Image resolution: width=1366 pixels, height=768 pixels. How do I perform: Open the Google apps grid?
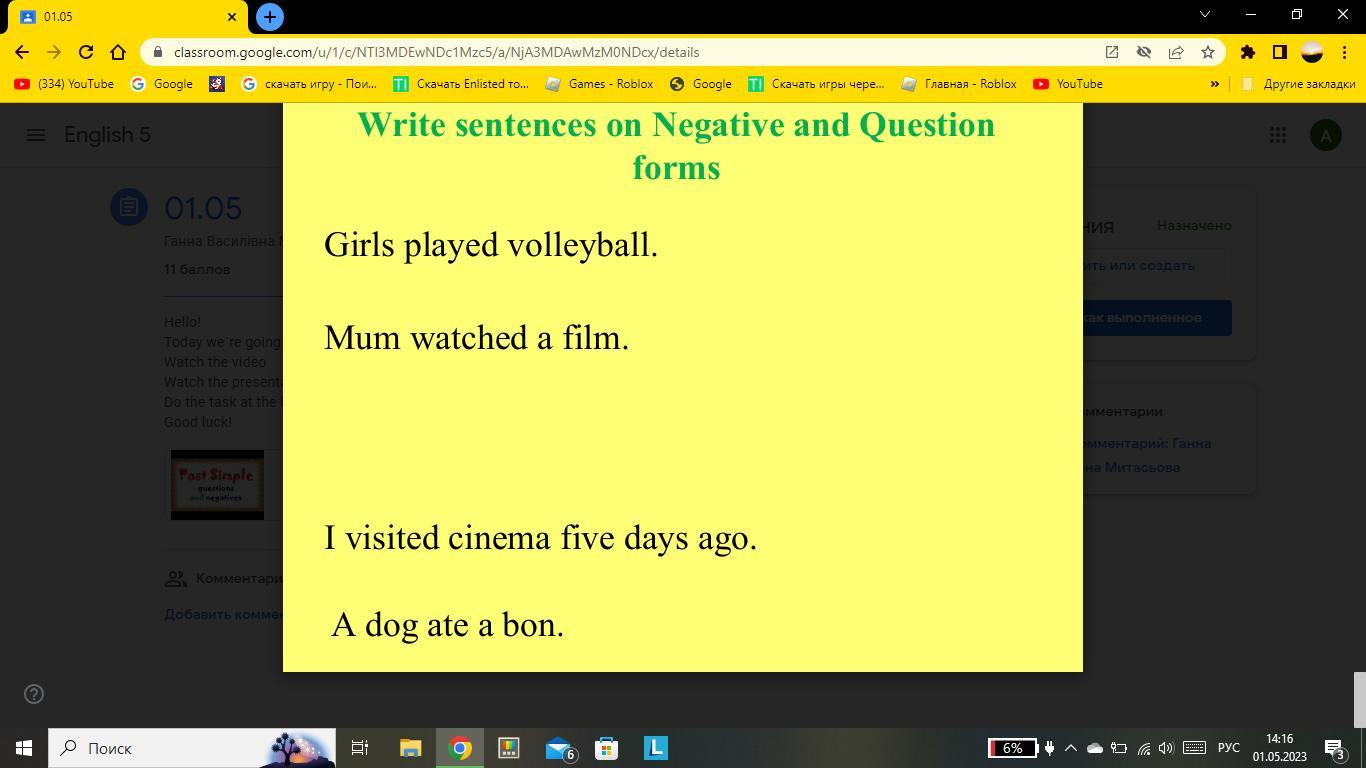coord(1278,135)
